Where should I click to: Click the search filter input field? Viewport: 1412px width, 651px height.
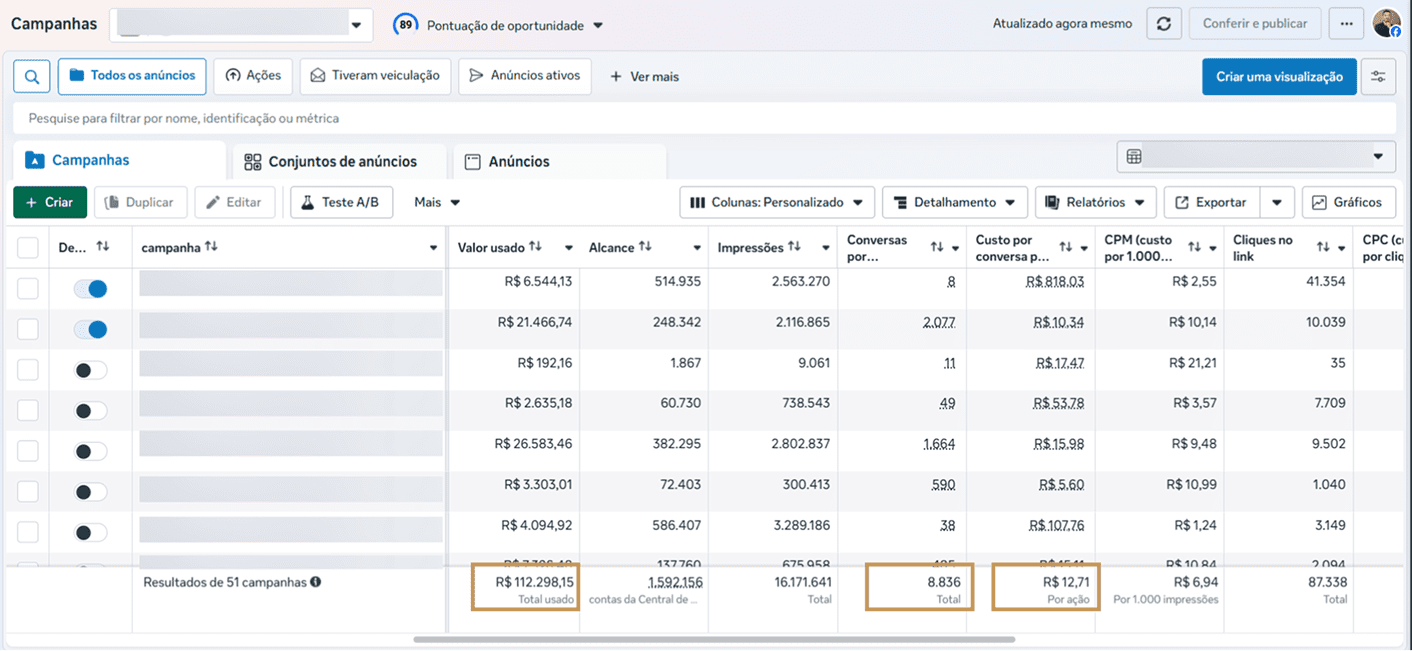[705, 118]
